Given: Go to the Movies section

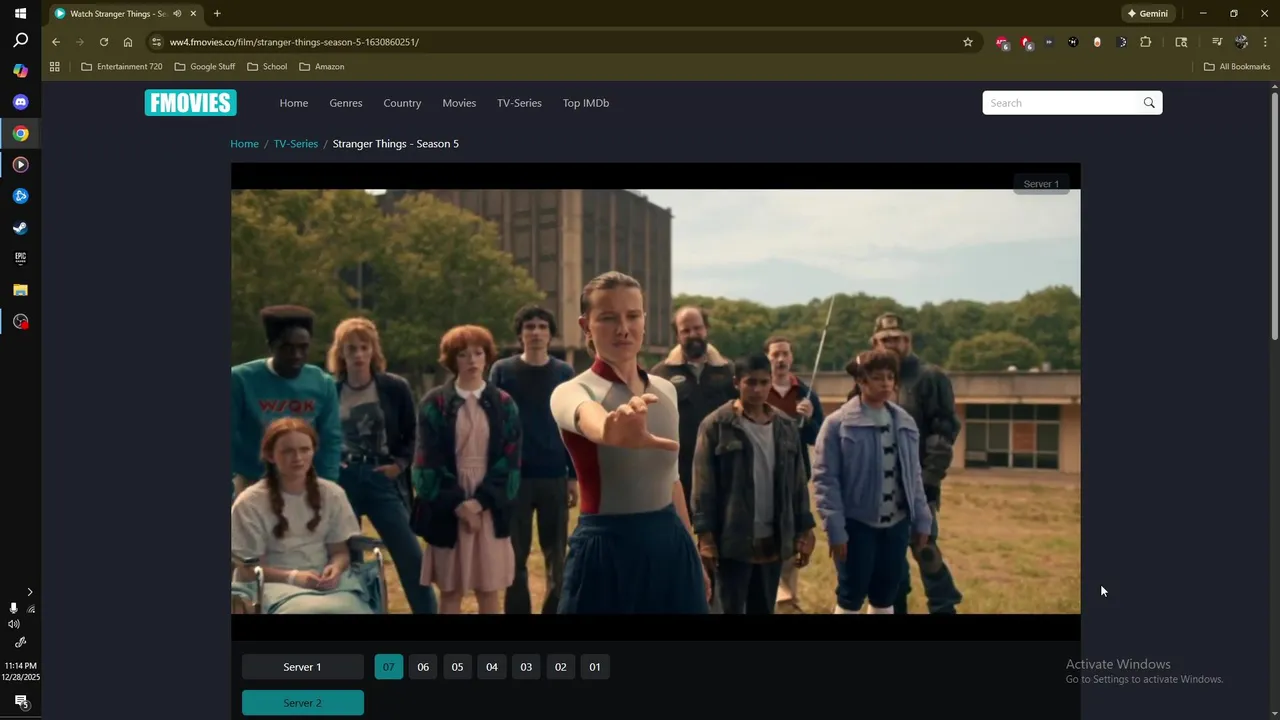Looking at the screenshot, I should pyautogui.click(x=459, y=103).
